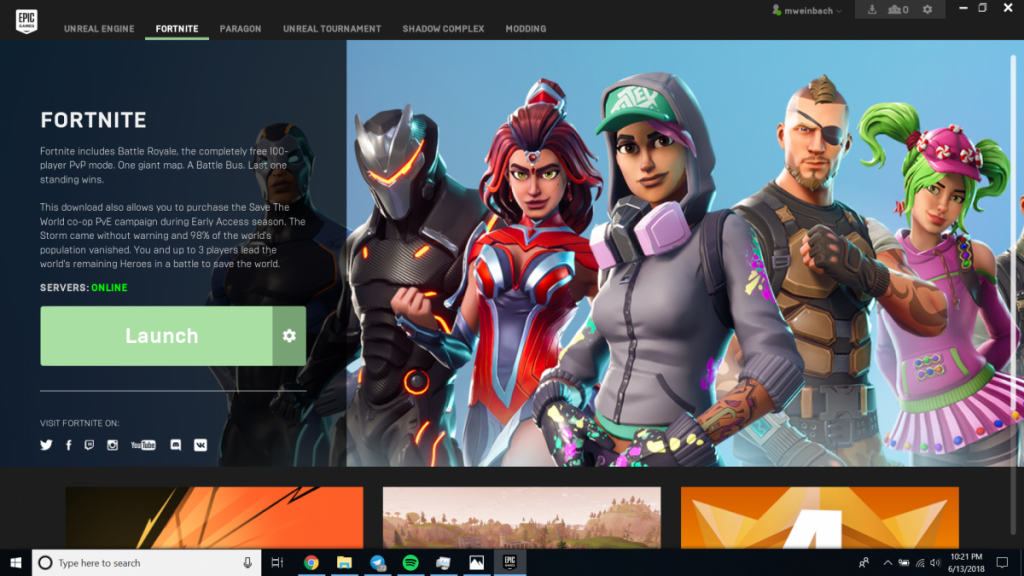Select the Fortnite tab
The width and height of the screenshot is (1024, 576).
[x=177, y=29]
